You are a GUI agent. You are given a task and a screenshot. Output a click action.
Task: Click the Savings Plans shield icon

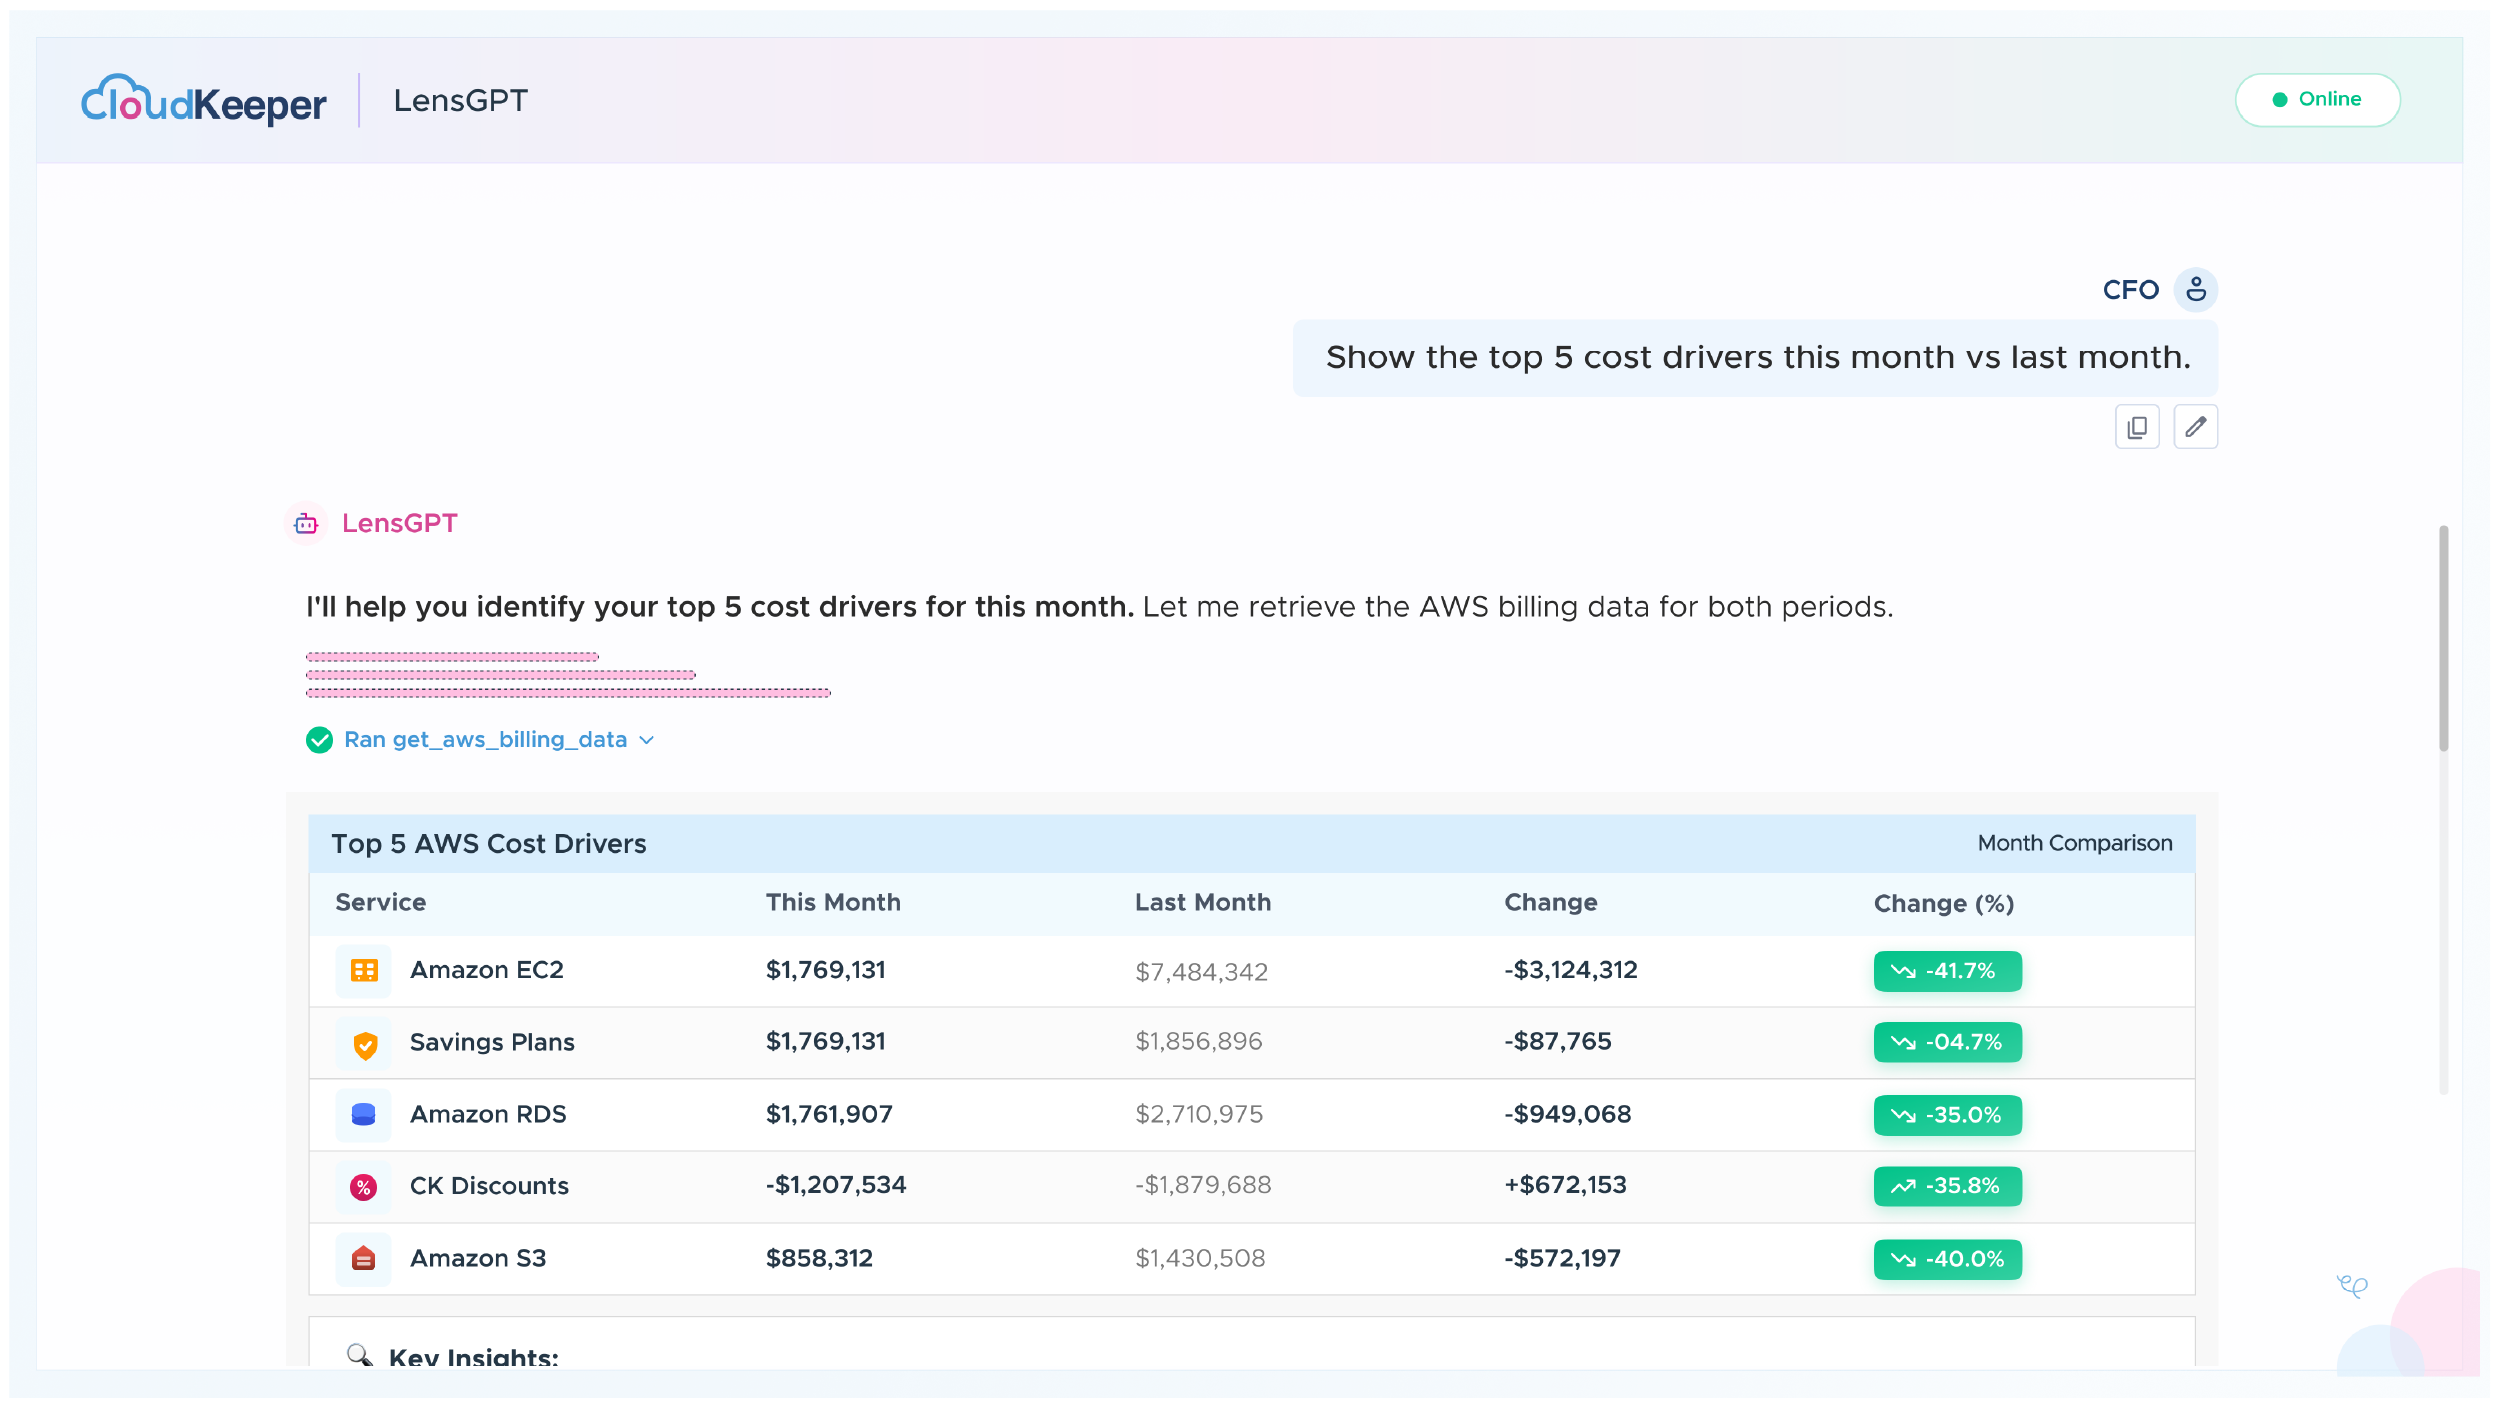pos(364,1044)
